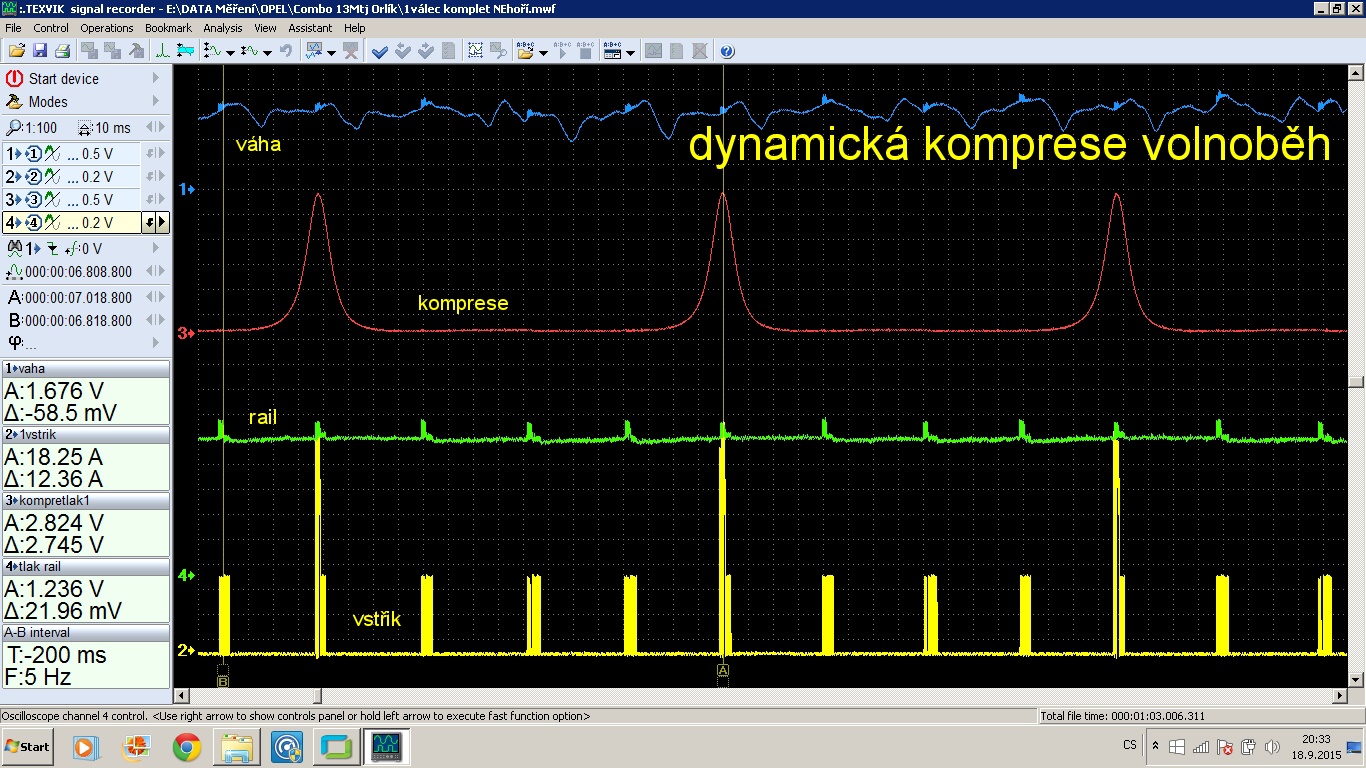Toggle channel 2 row 0.2 V
The height and width of the screenshot is (768, 1366).
(x=71, y=177)
